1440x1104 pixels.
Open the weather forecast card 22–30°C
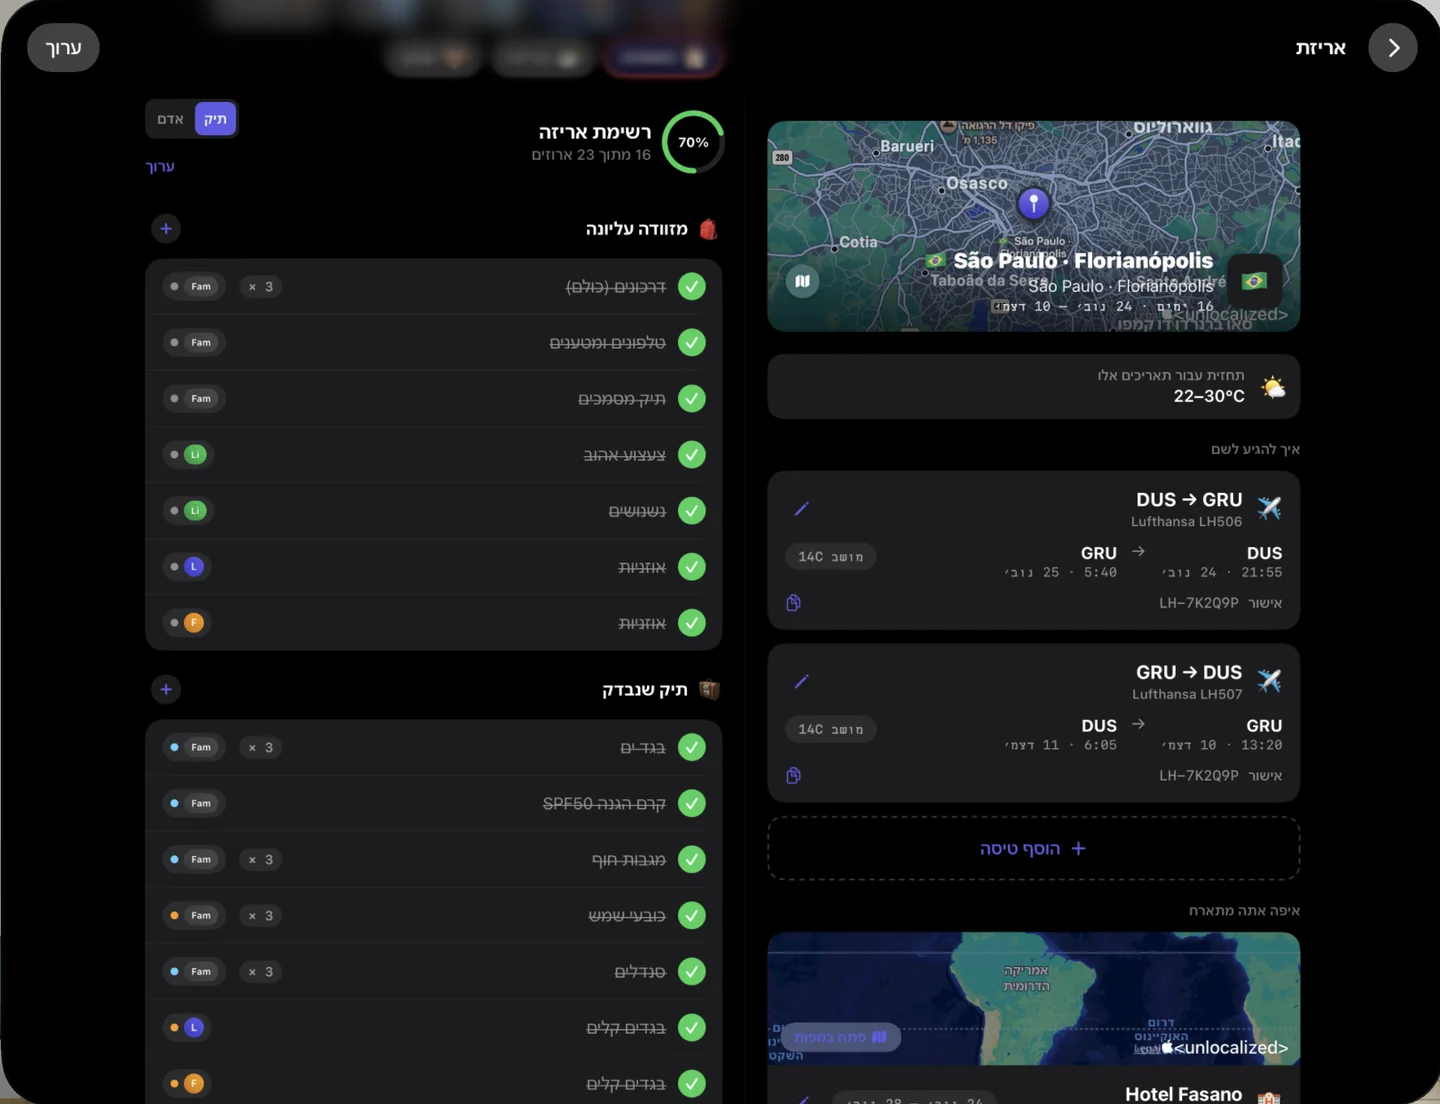pyautogui.click(x=1033, y=387)
